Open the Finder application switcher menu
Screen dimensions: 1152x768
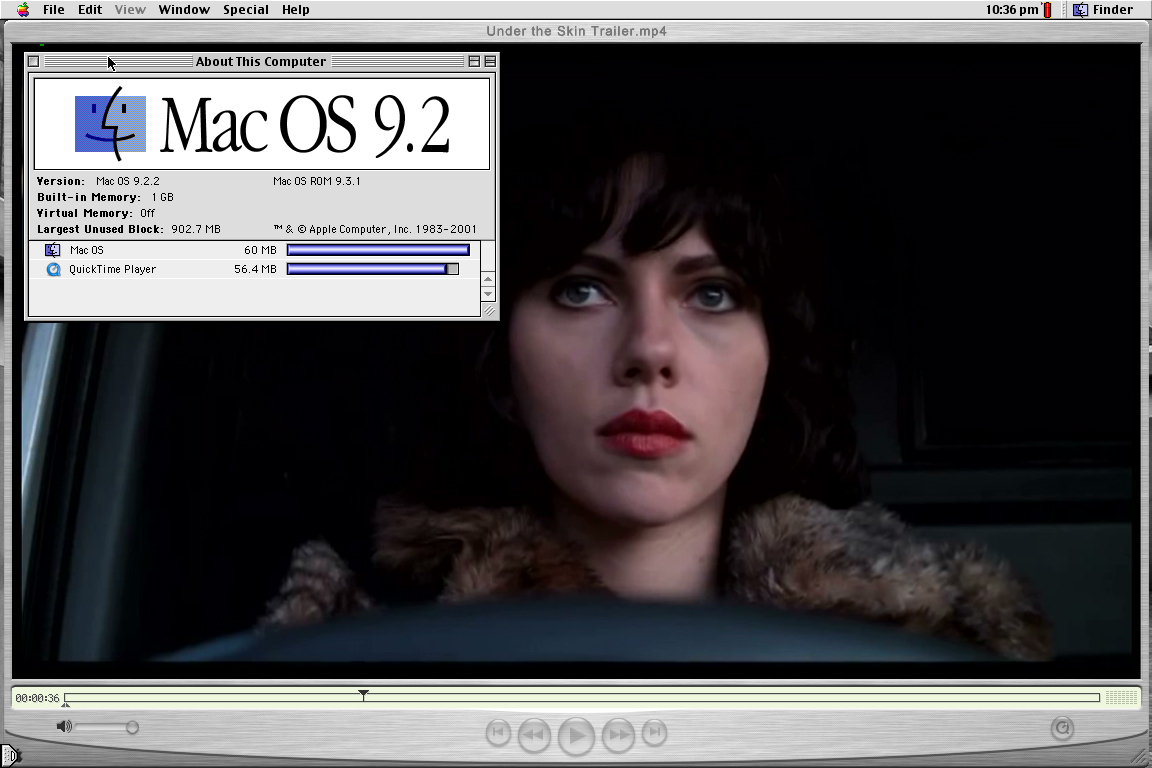point(1103,10)
